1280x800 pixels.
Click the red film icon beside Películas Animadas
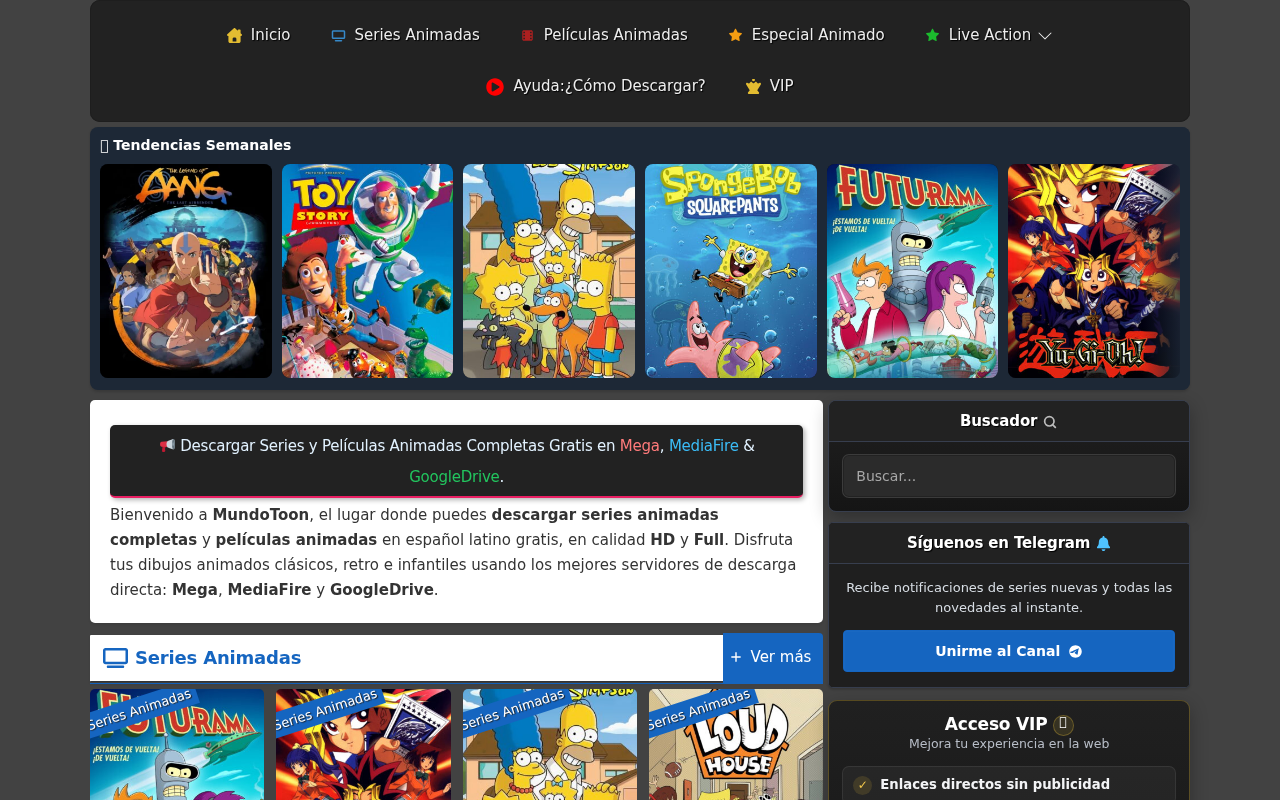(x=527, y=35)
